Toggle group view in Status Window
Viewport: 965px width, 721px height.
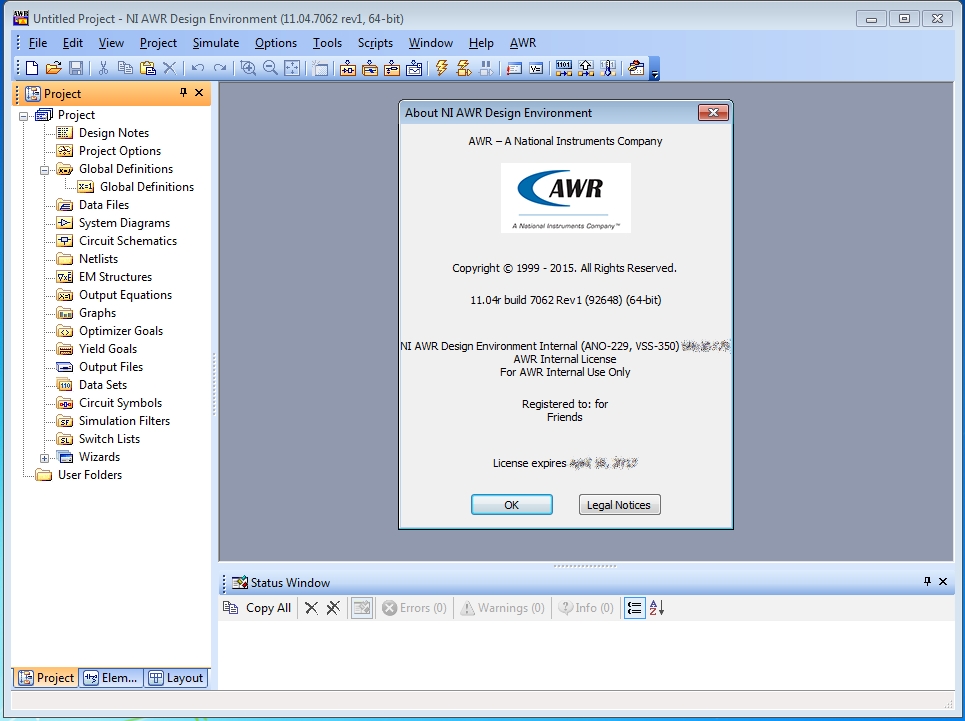click(x=635, y=608)
